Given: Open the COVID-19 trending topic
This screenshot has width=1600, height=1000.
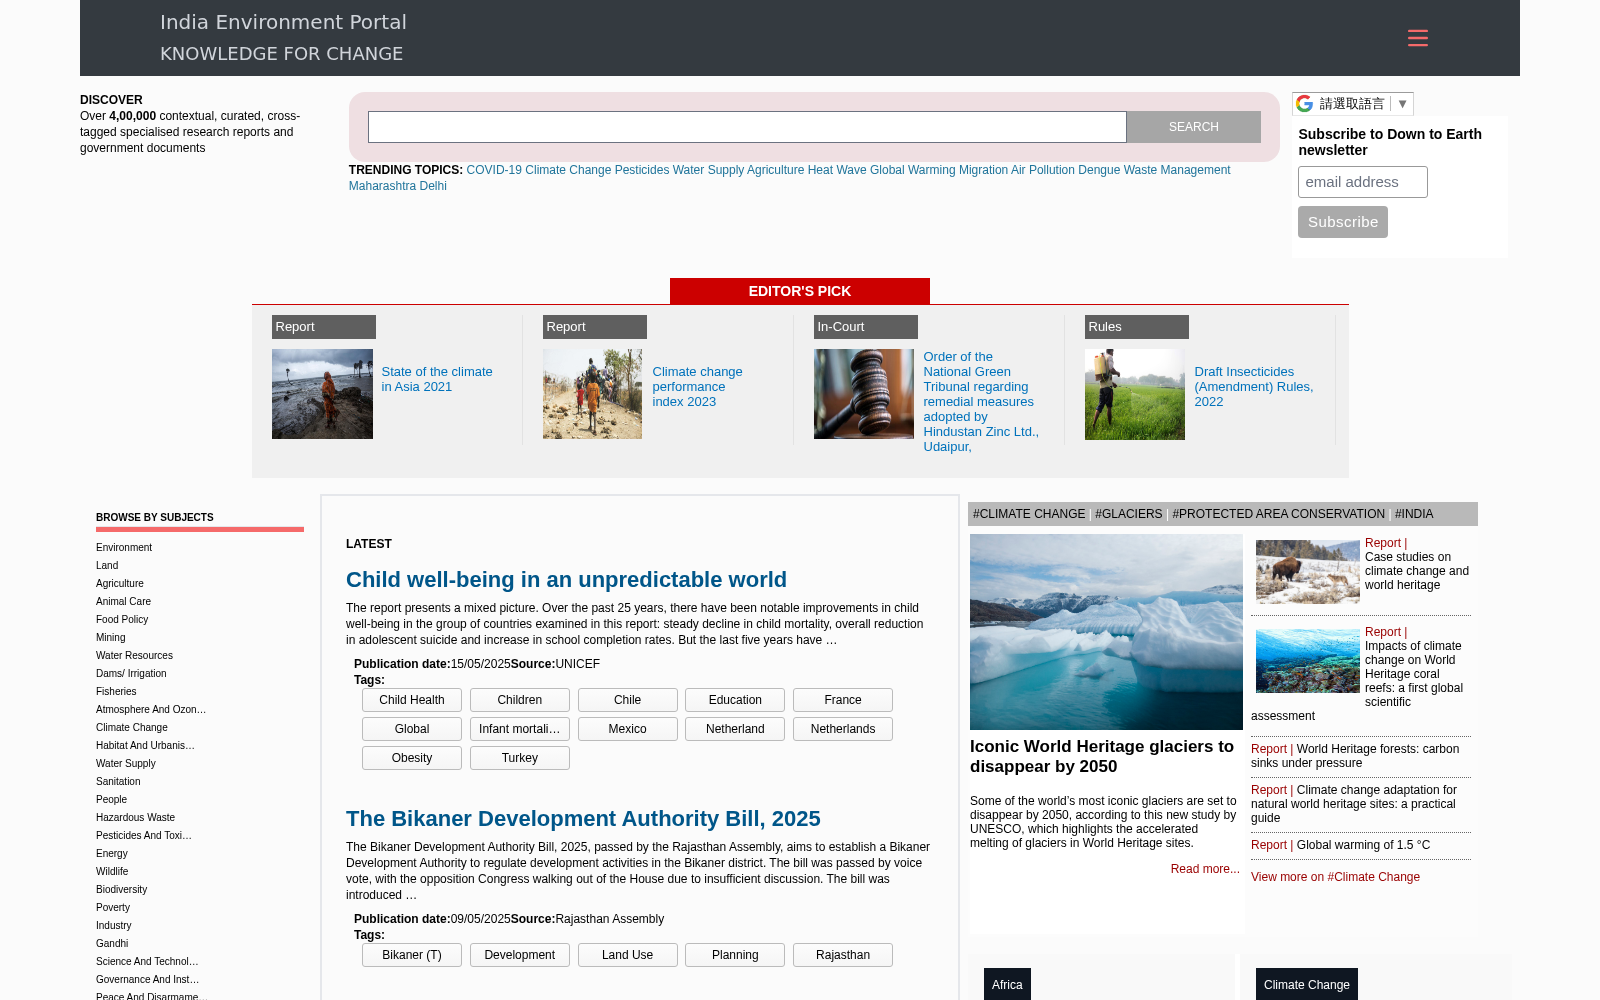Looking at the screenshot, I should click(494, 170).
